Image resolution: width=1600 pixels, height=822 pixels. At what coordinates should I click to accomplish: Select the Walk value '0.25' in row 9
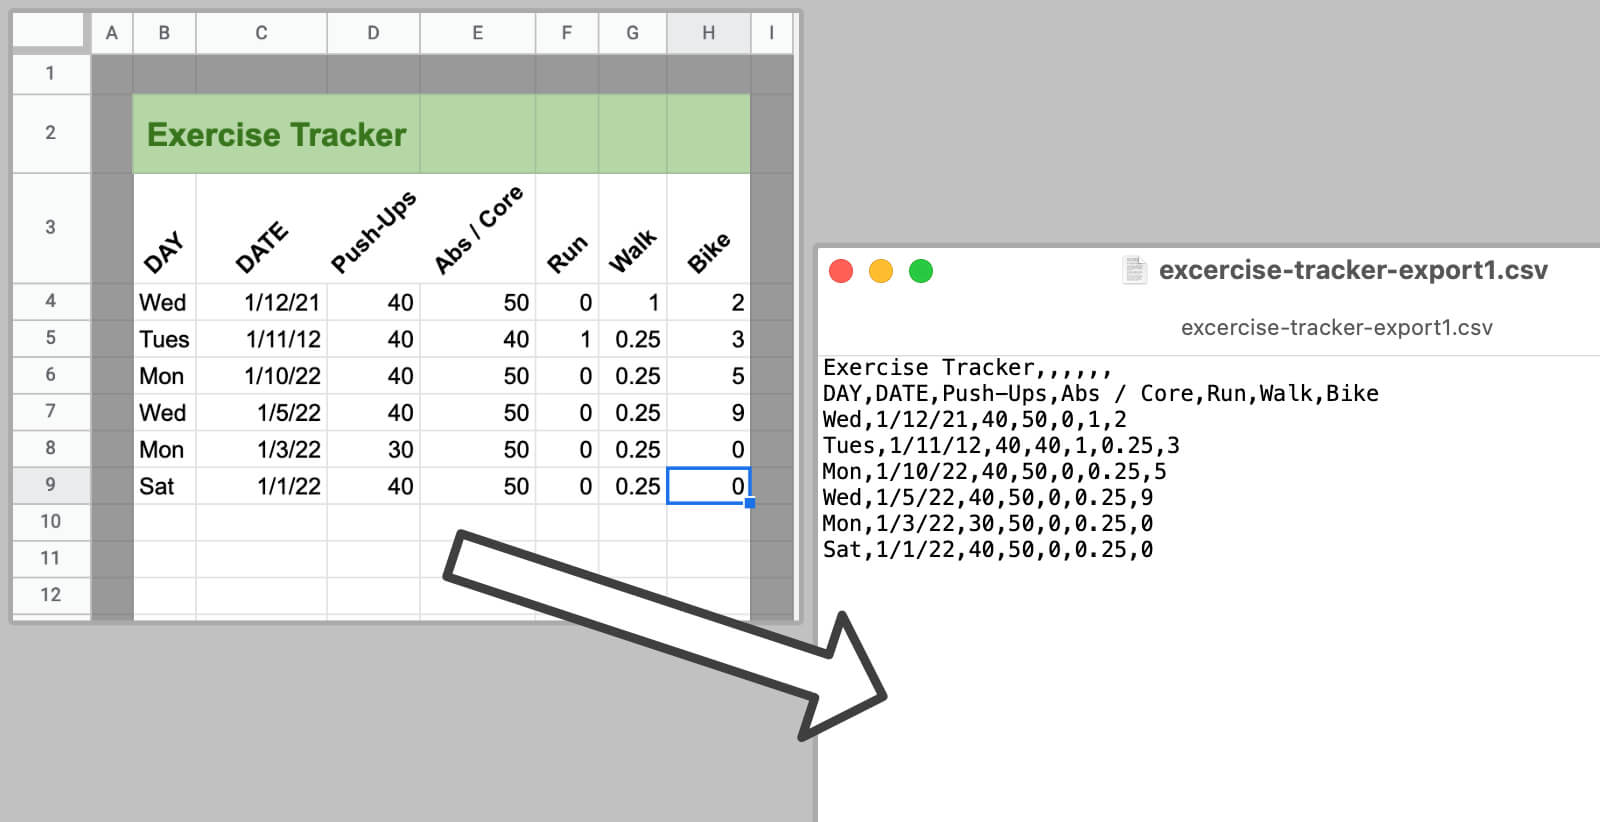pos(633,486)
